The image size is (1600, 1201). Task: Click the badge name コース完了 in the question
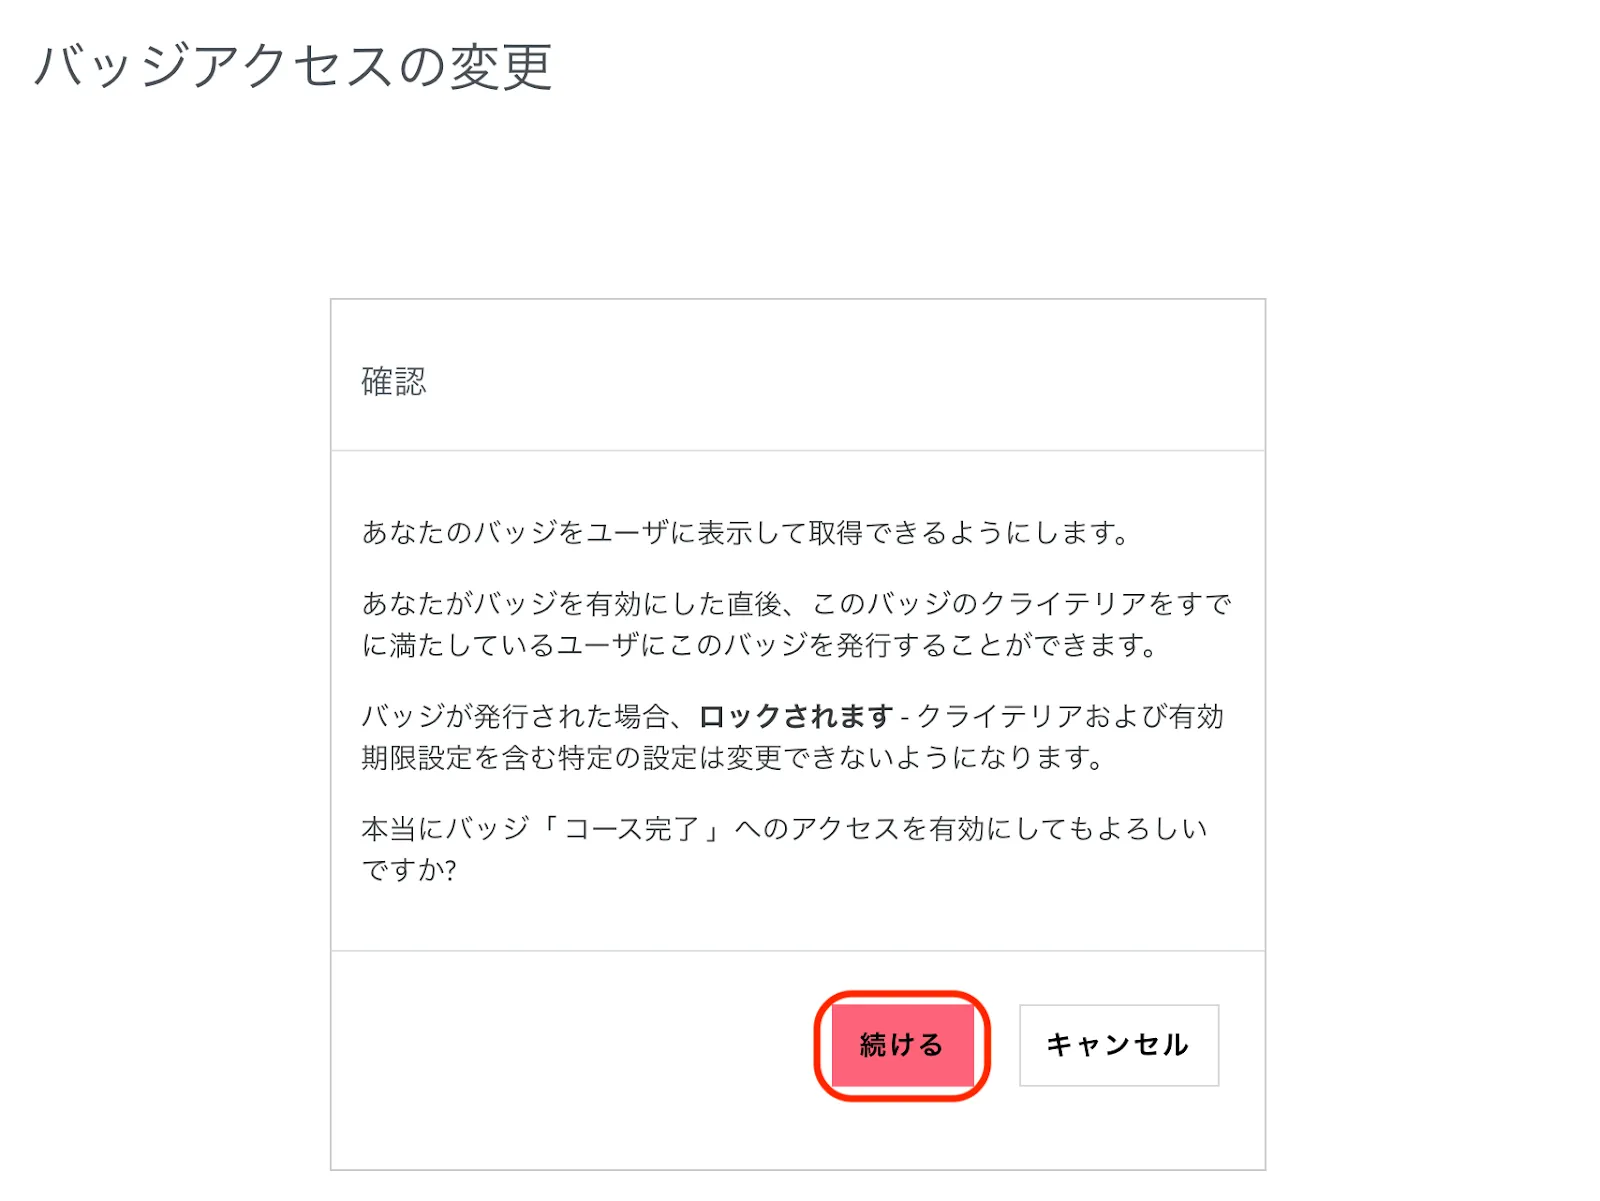[630, 829]
